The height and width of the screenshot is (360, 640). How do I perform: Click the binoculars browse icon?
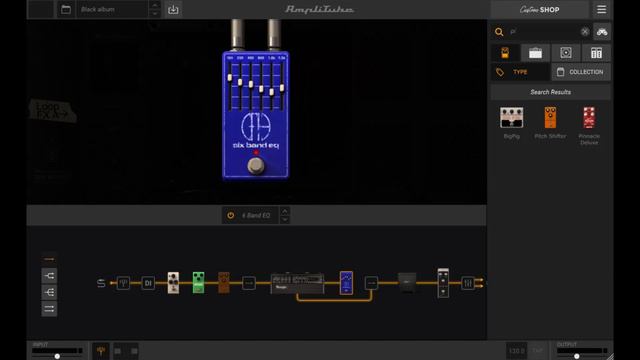click(602, 32)
